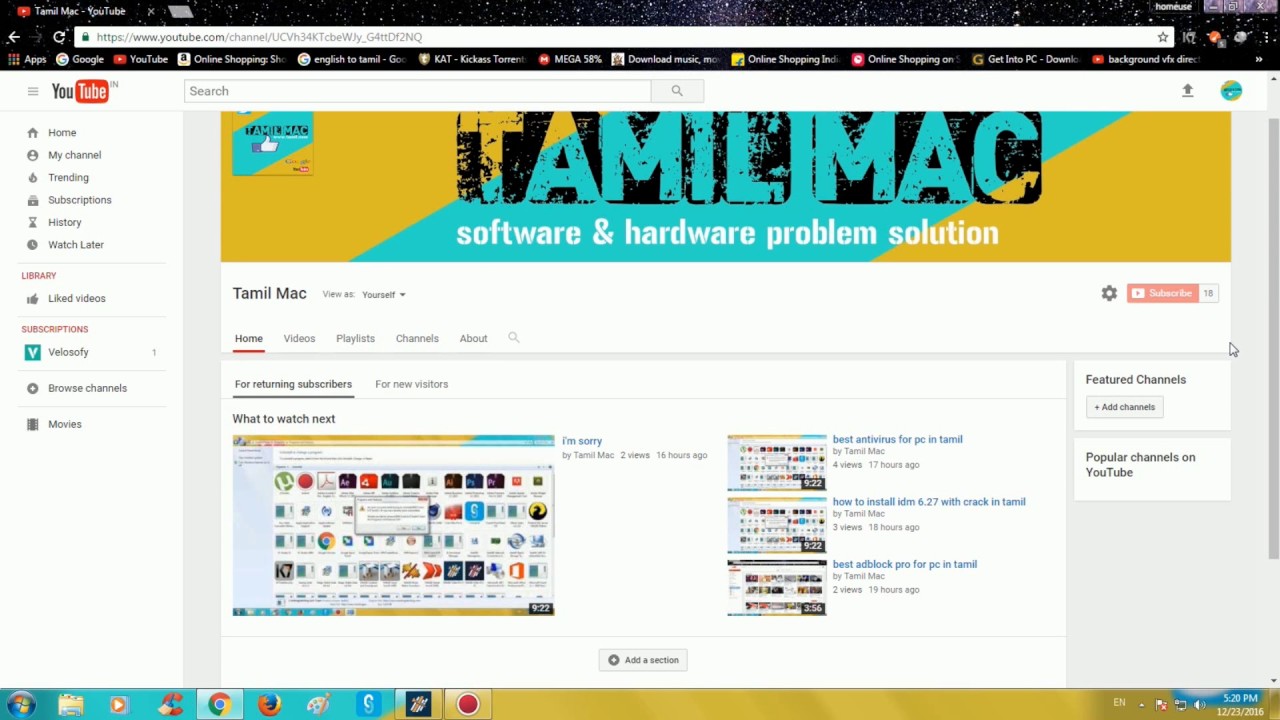Open the Apps bookmark shortcut
The image size is (1280, 720).
point(27,59)
